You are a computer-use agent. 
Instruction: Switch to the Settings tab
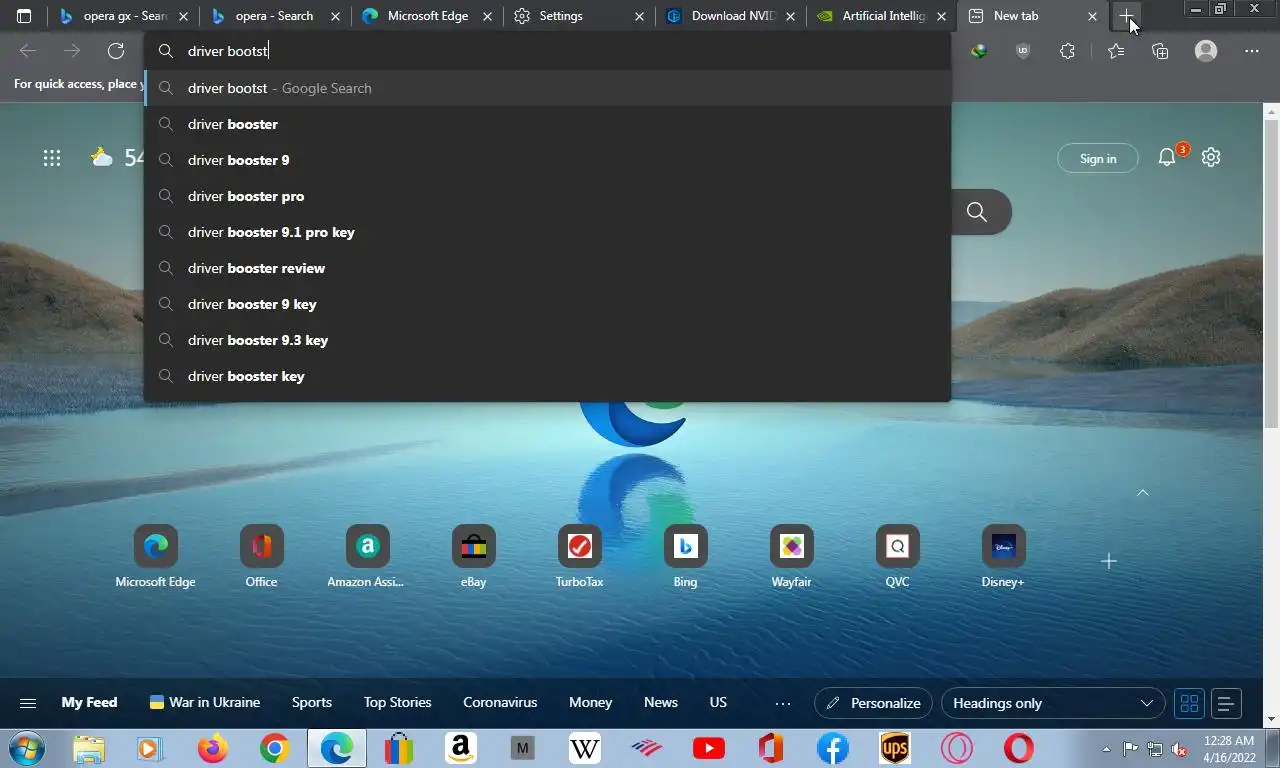(x=579, y=16)
